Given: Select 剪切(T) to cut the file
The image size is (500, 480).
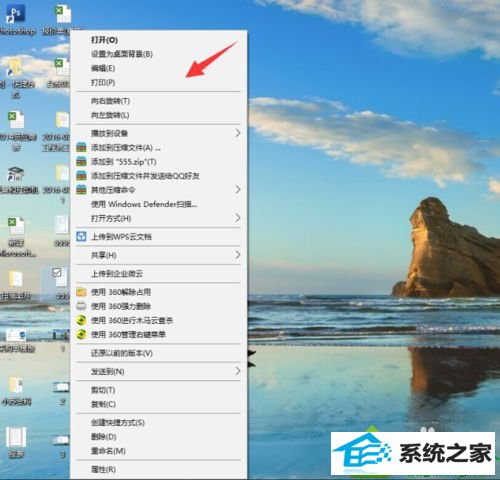Looking at the screenshot, I should tap(103, 390).
